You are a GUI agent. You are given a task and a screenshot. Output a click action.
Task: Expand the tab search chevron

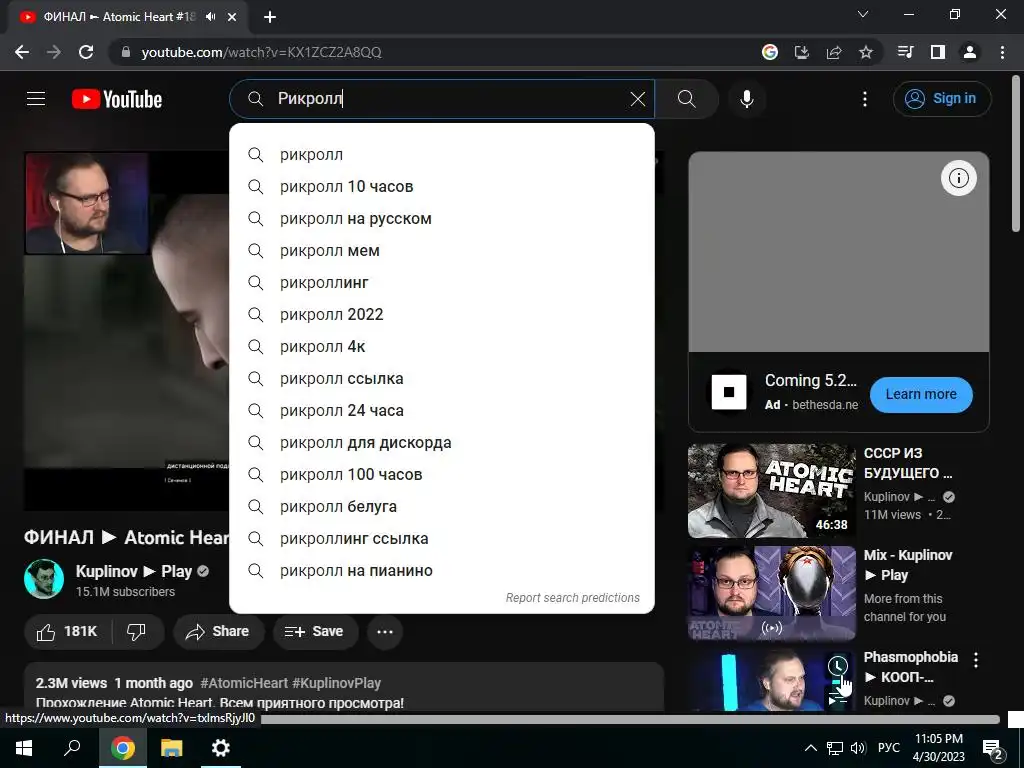pos(863,14)
